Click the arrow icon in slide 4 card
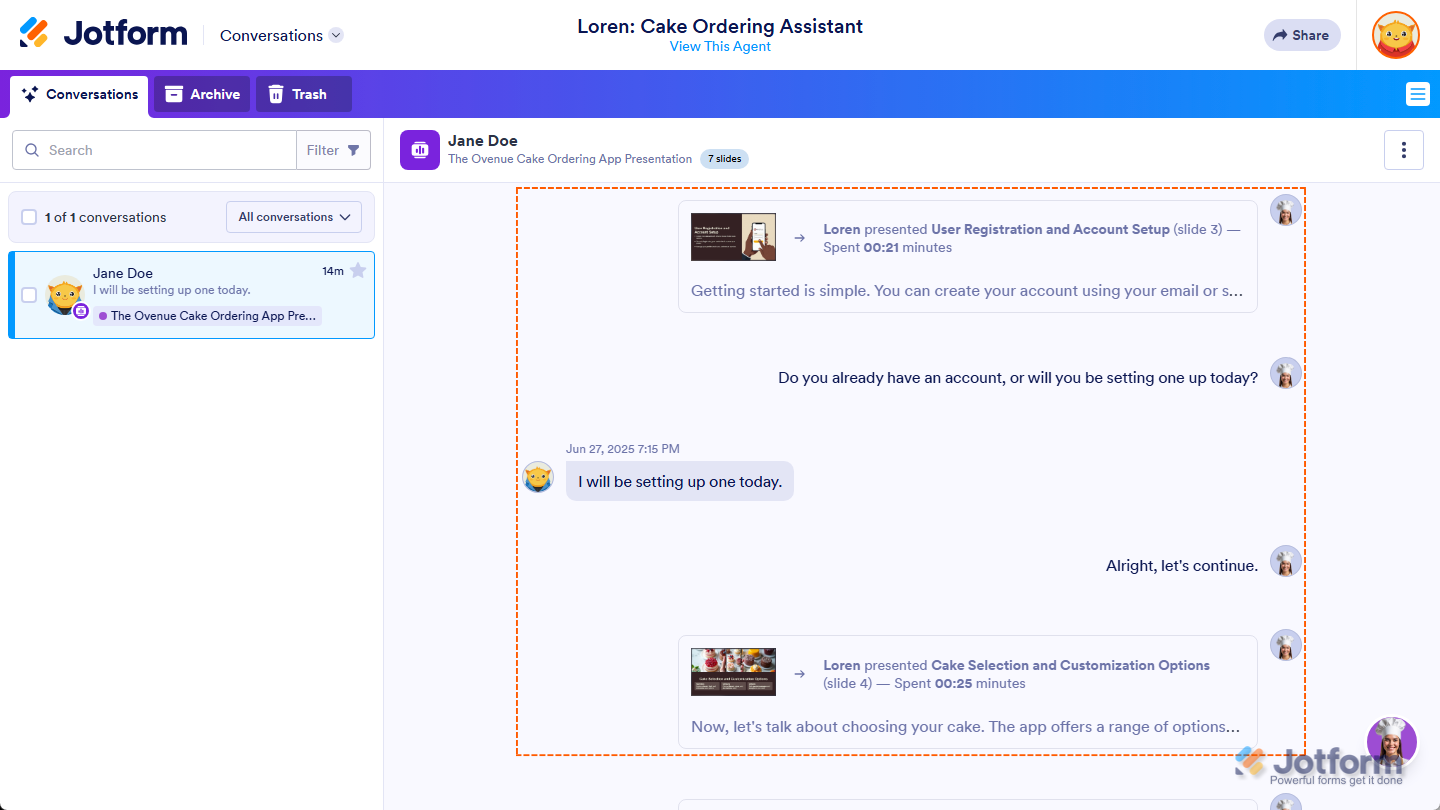This screenshot has height=810, width=1440. click(800, 674)
